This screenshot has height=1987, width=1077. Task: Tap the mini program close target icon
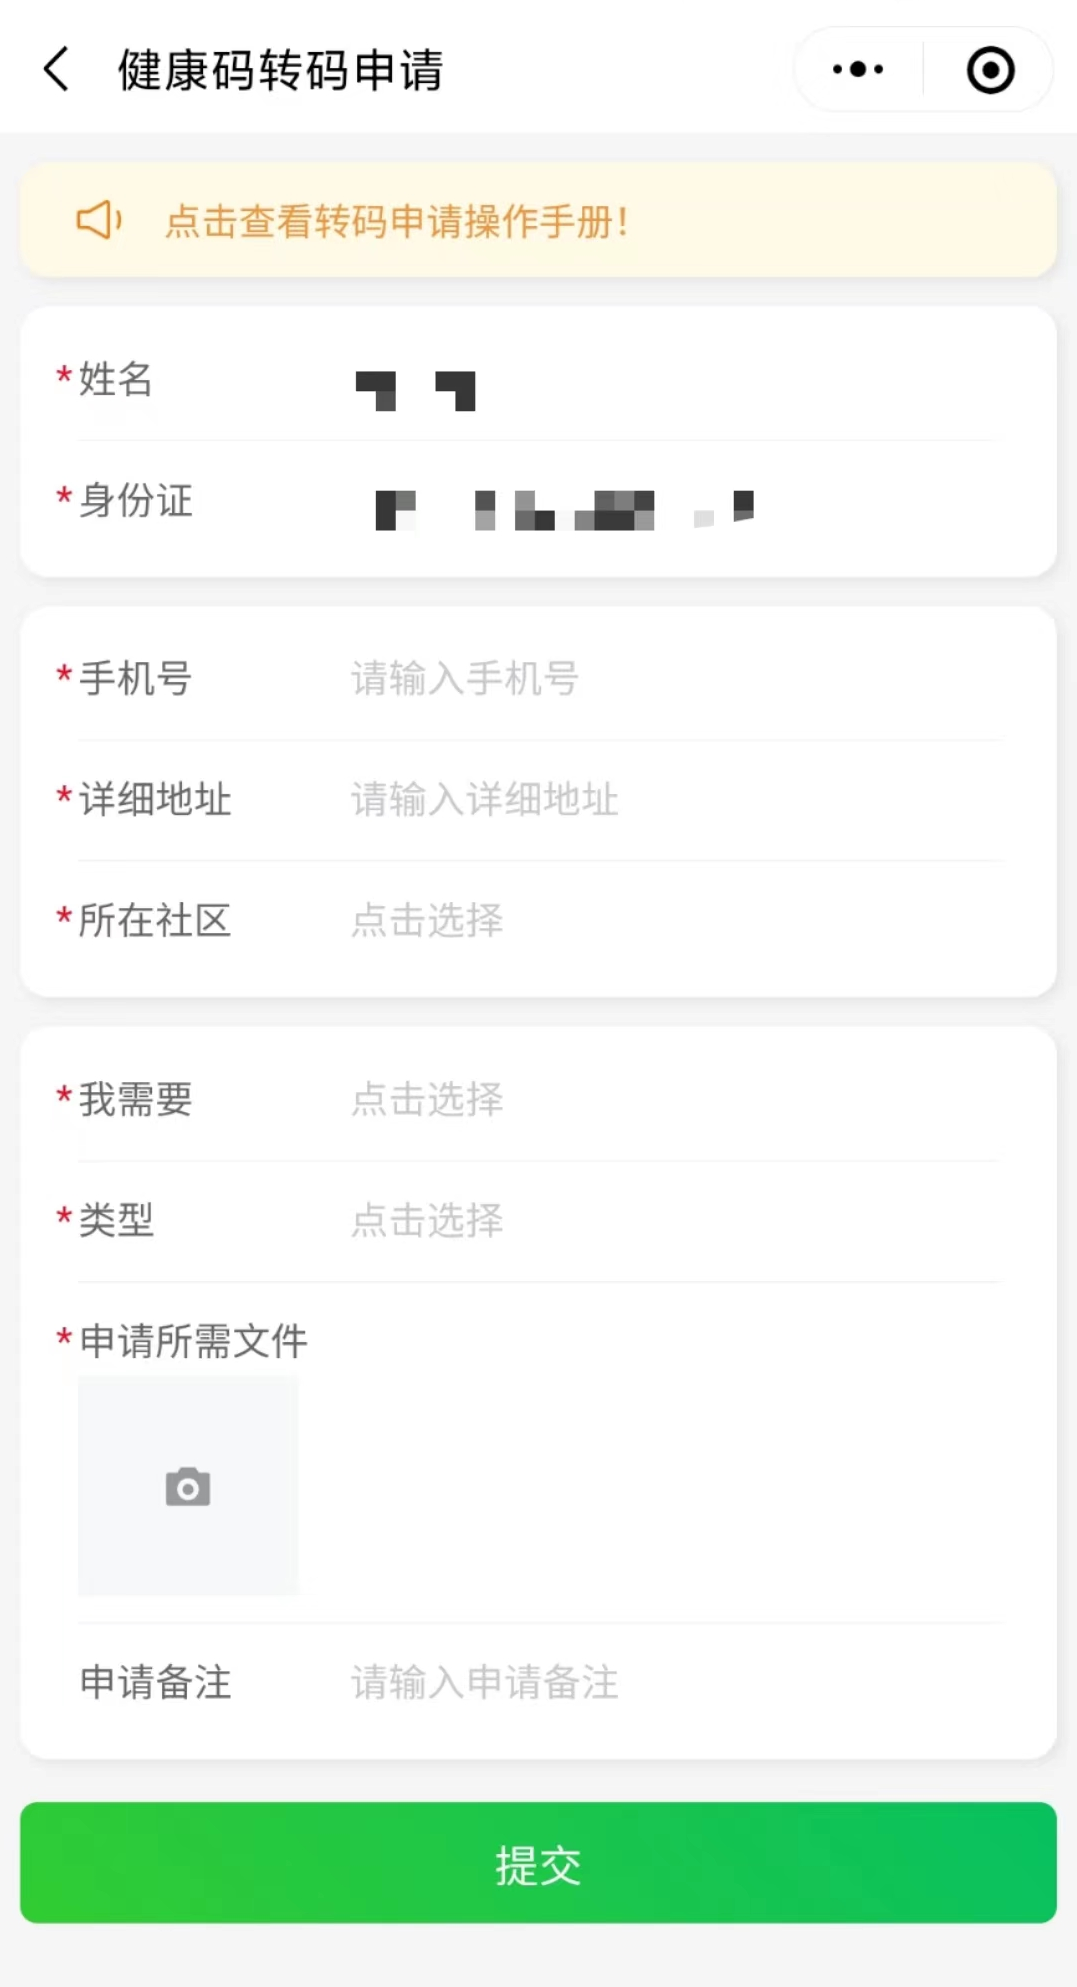990,70
